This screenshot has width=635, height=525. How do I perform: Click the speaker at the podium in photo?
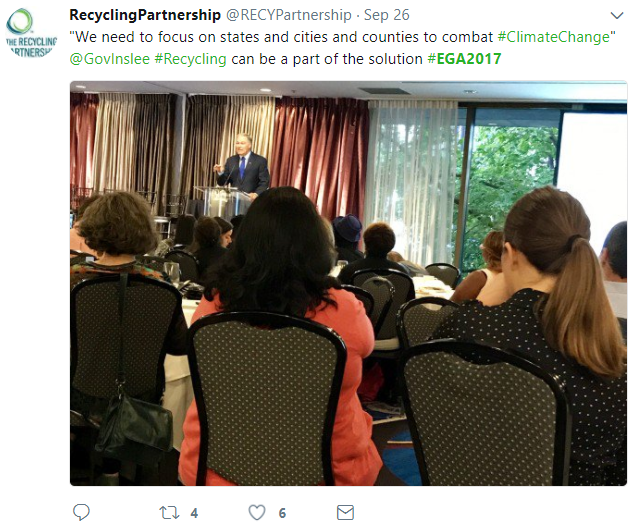click(x=242, y=165)
